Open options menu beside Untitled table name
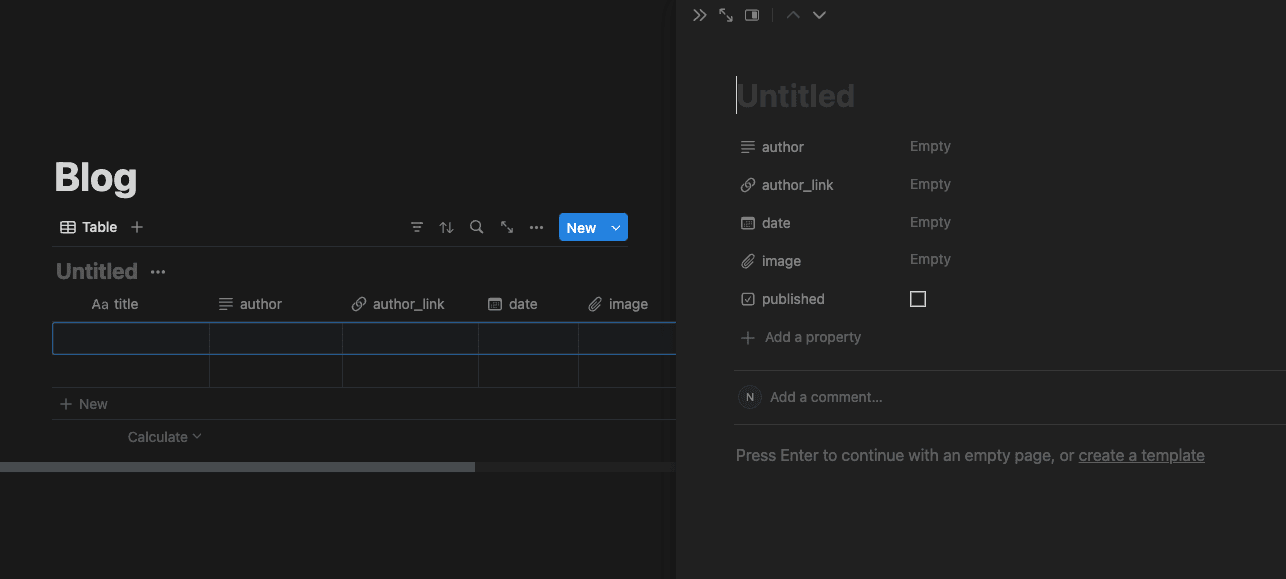The height and width of the screenshot is (579, 1286). [157, 270]
